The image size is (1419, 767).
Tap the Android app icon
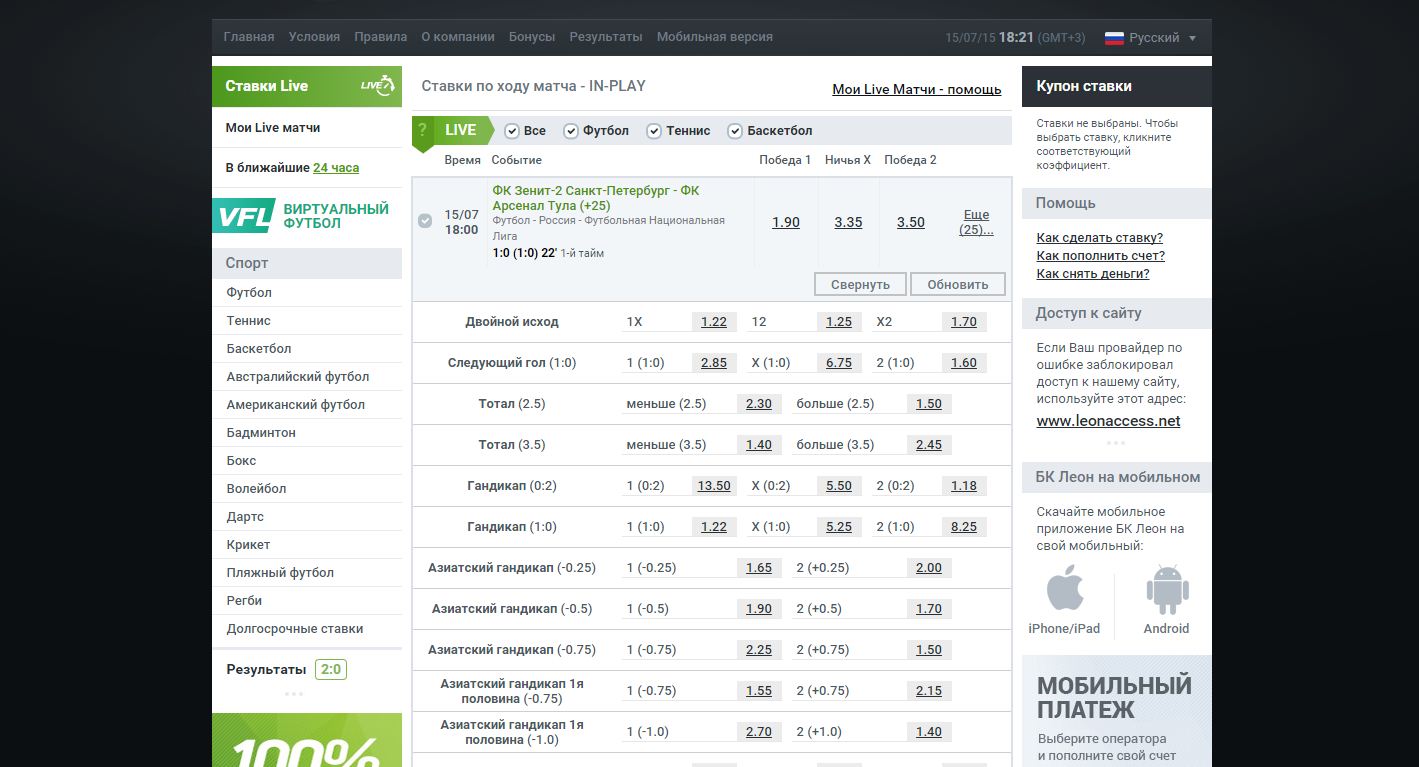[x=1166, y=590]
